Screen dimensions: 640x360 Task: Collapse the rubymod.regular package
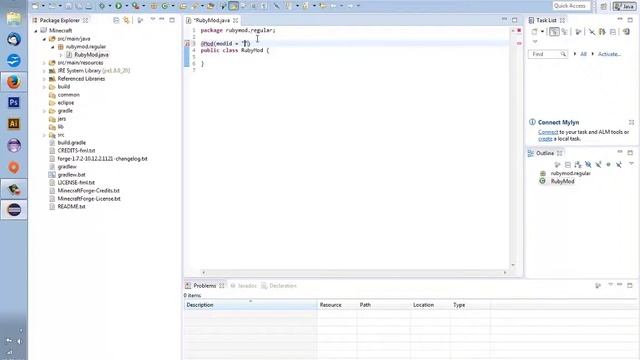click(53, 47)
